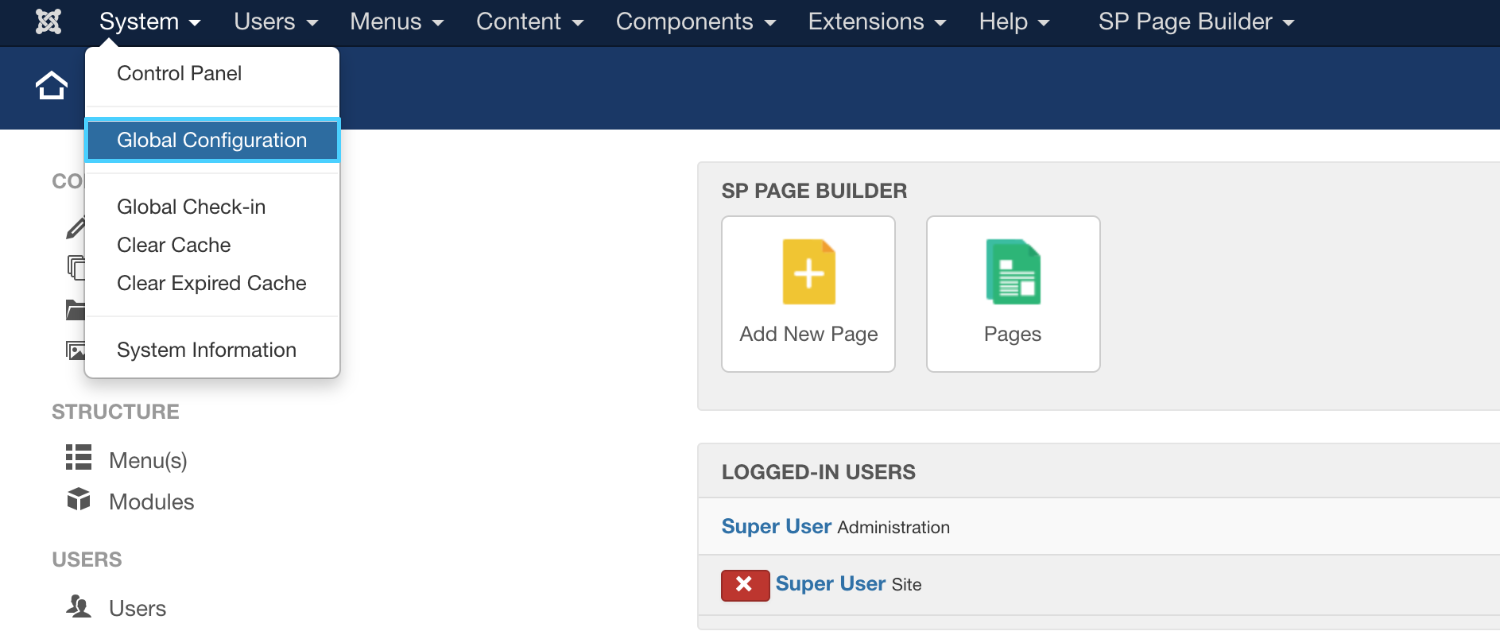Viewport: 1500px width, 635px height.
Task: Click Global Check-in in the System menu
Action: [x=191, y=207]
